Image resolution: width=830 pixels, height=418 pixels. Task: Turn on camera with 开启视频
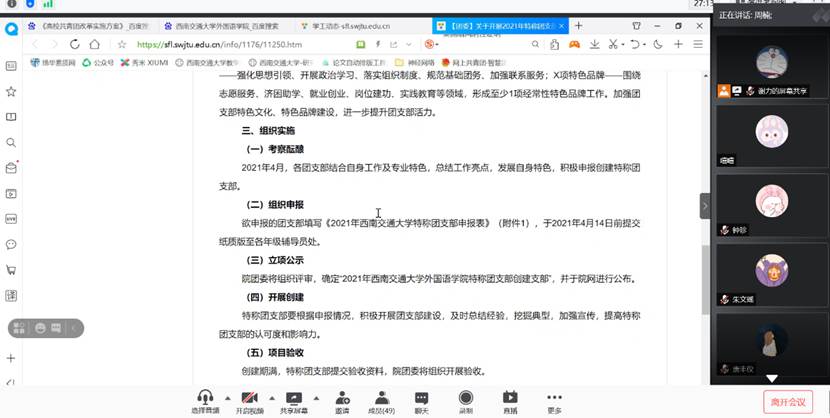click(x=249, y=402)
